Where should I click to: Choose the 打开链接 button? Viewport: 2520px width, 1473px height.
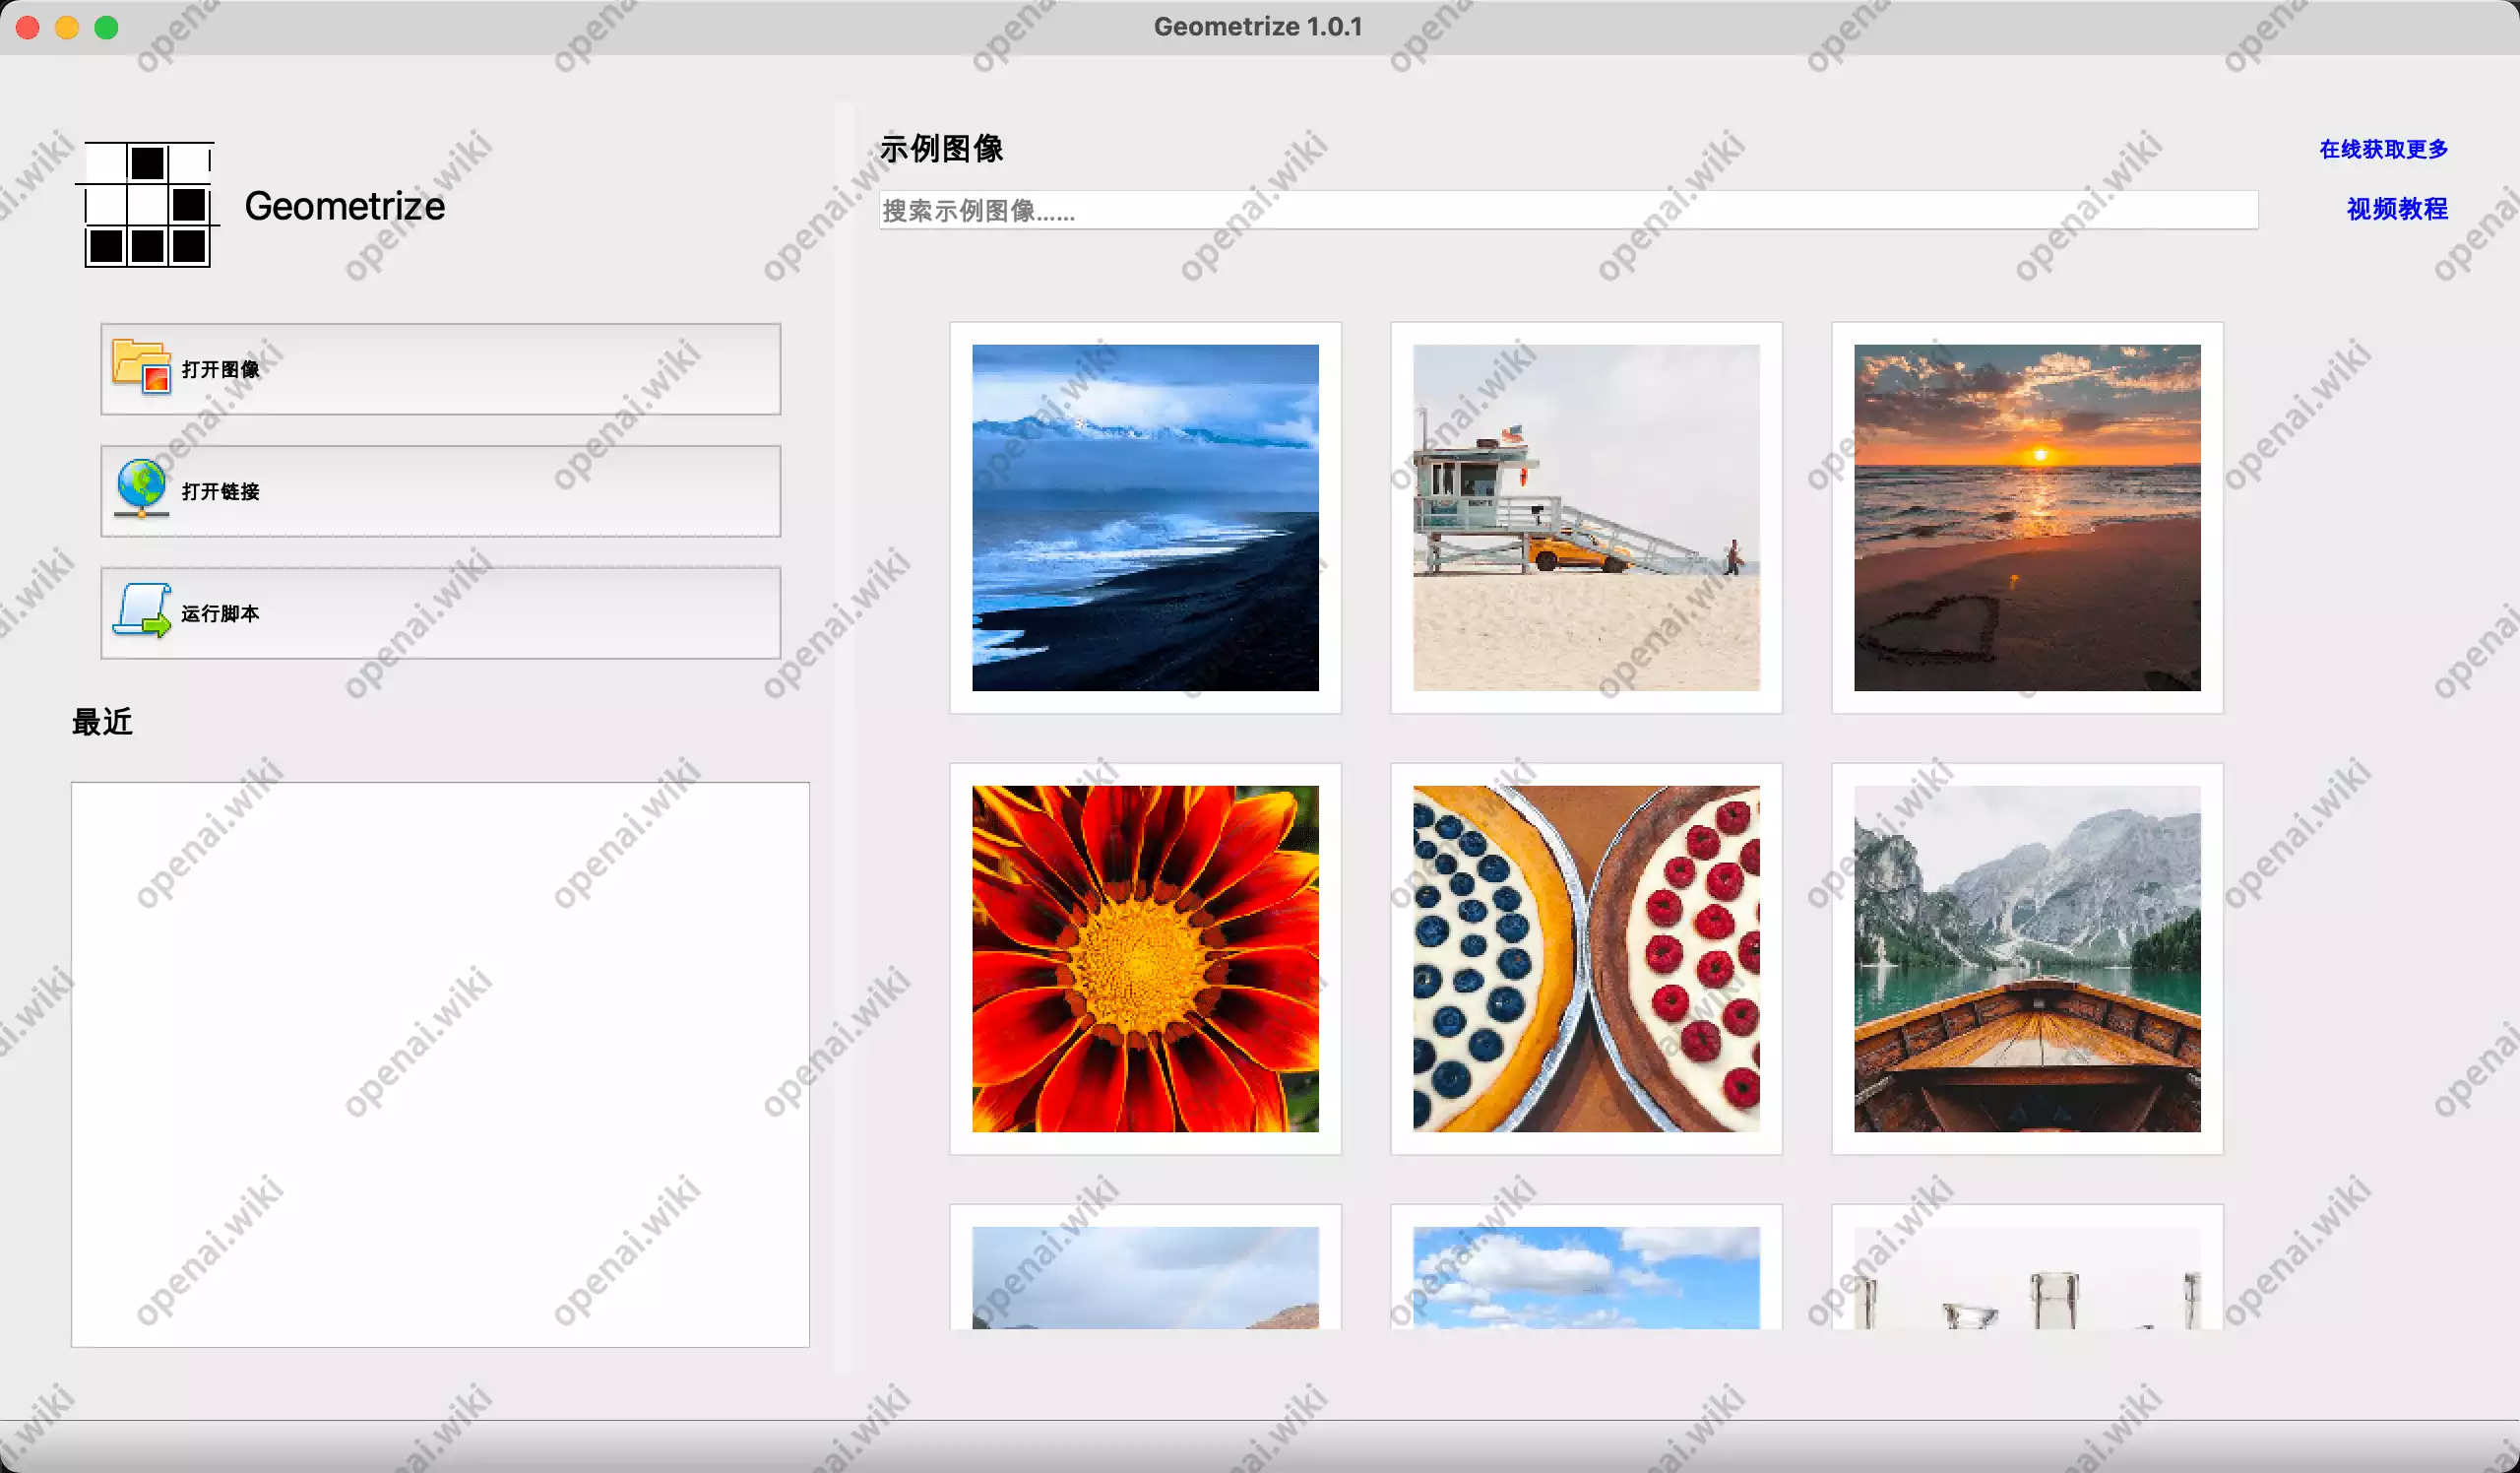click(440, 491)
